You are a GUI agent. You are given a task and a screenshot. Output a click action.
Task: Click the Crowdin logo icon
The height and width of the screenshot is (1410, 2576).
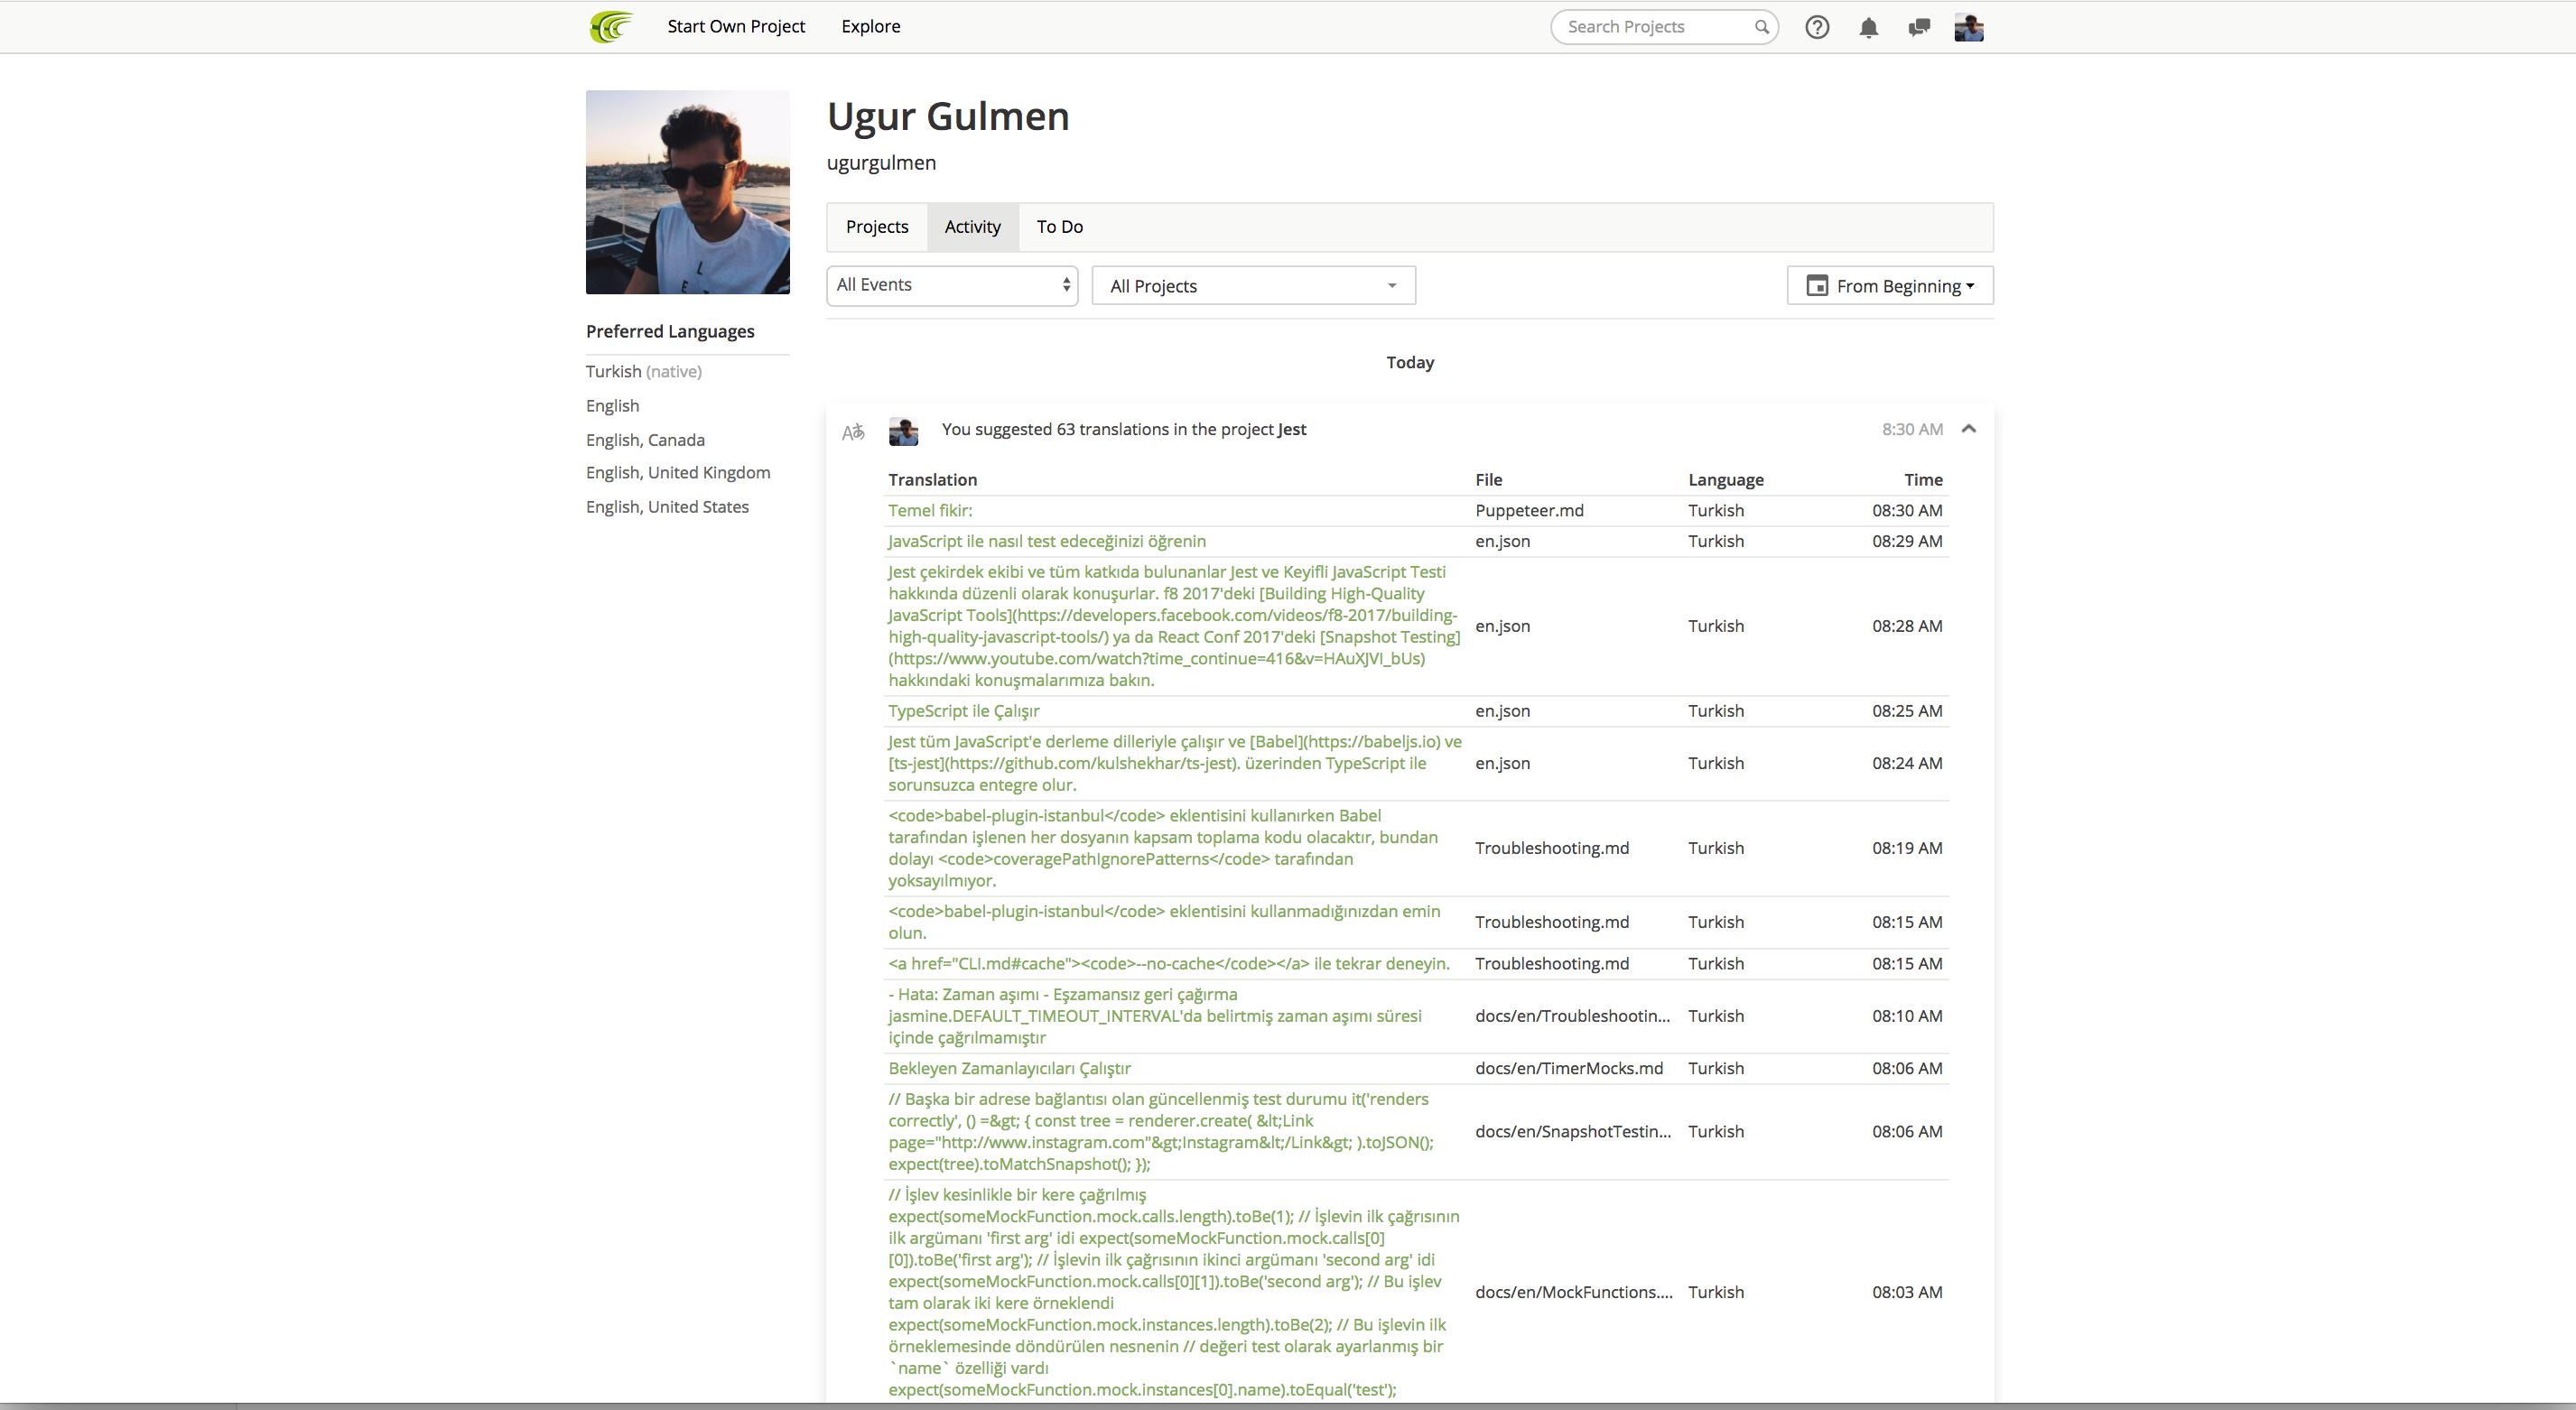[x=611, y=27]
